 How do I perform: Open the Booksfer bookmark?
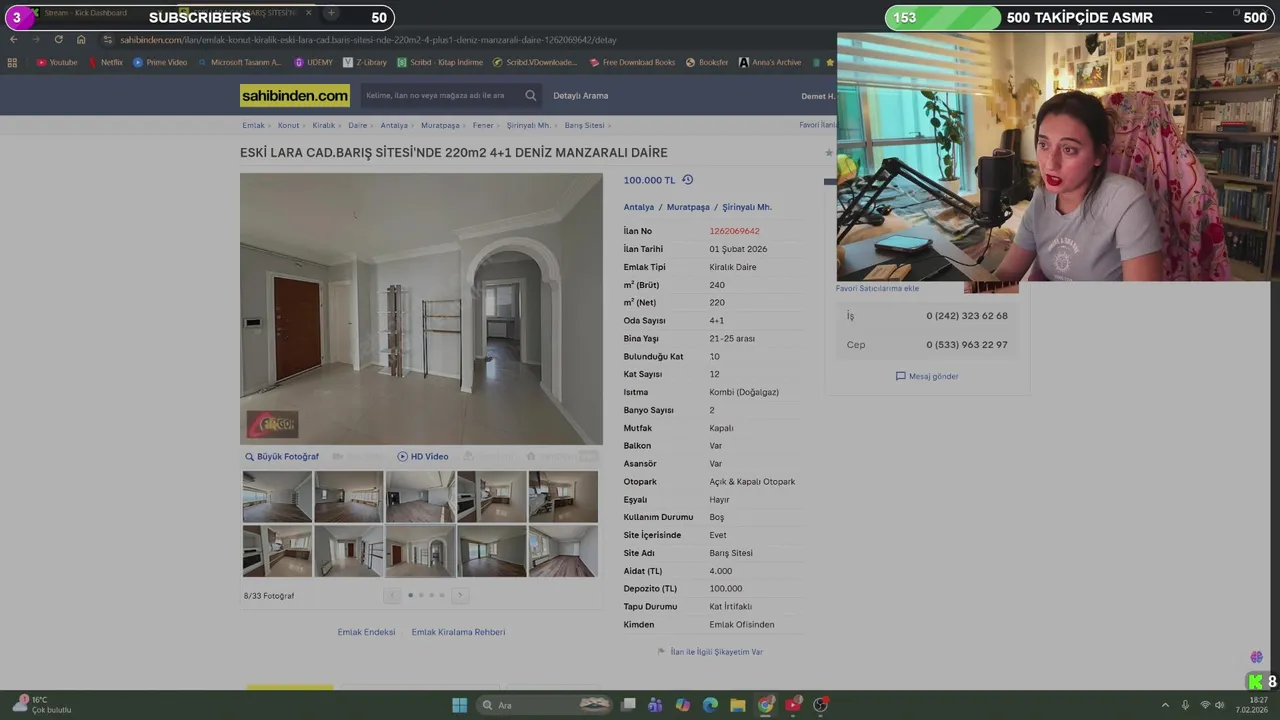click(x=707, y=62)
